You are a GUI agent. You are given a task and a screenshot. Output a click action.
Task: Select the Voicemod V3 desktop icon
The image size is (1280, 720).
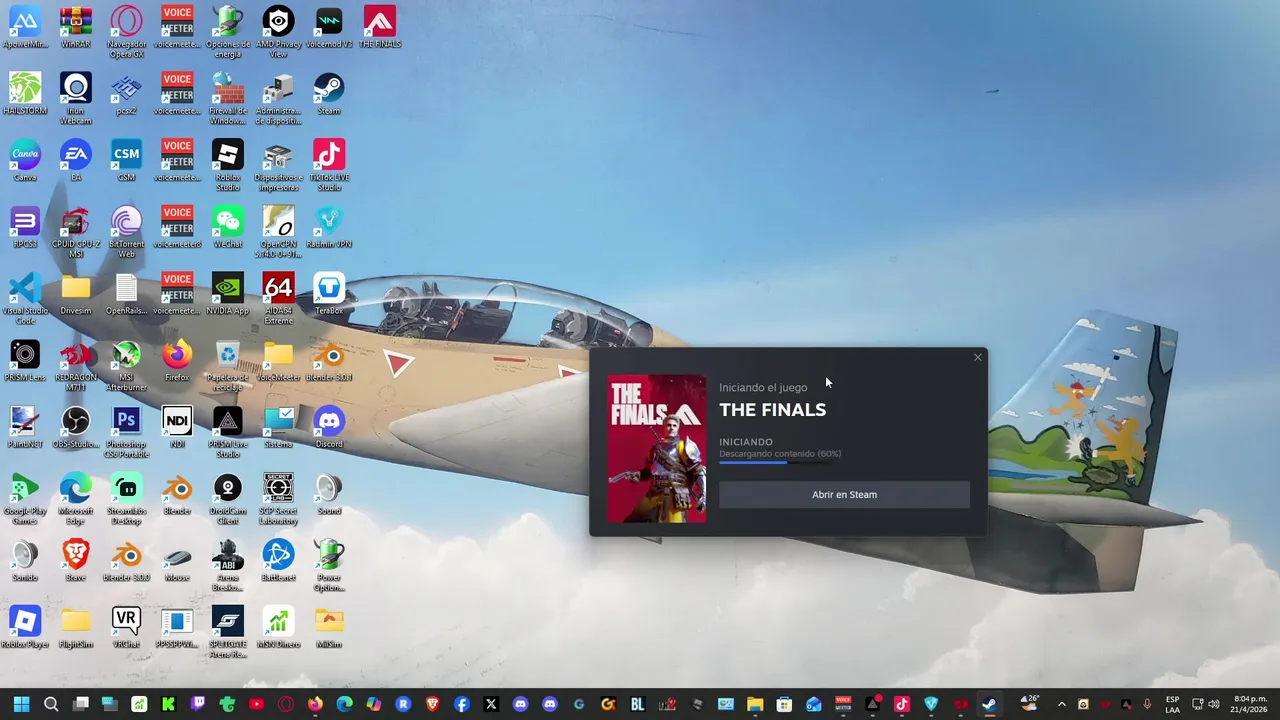click(329, 27)
